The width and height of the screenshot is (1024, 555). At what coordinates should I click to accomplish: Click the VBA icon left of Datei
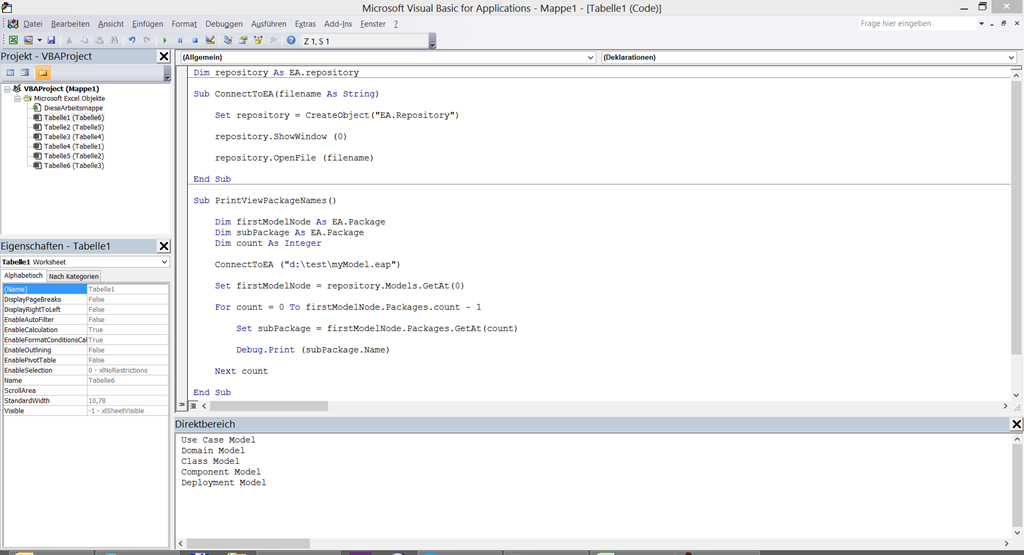pyautogui.click(x=13, y=24)
